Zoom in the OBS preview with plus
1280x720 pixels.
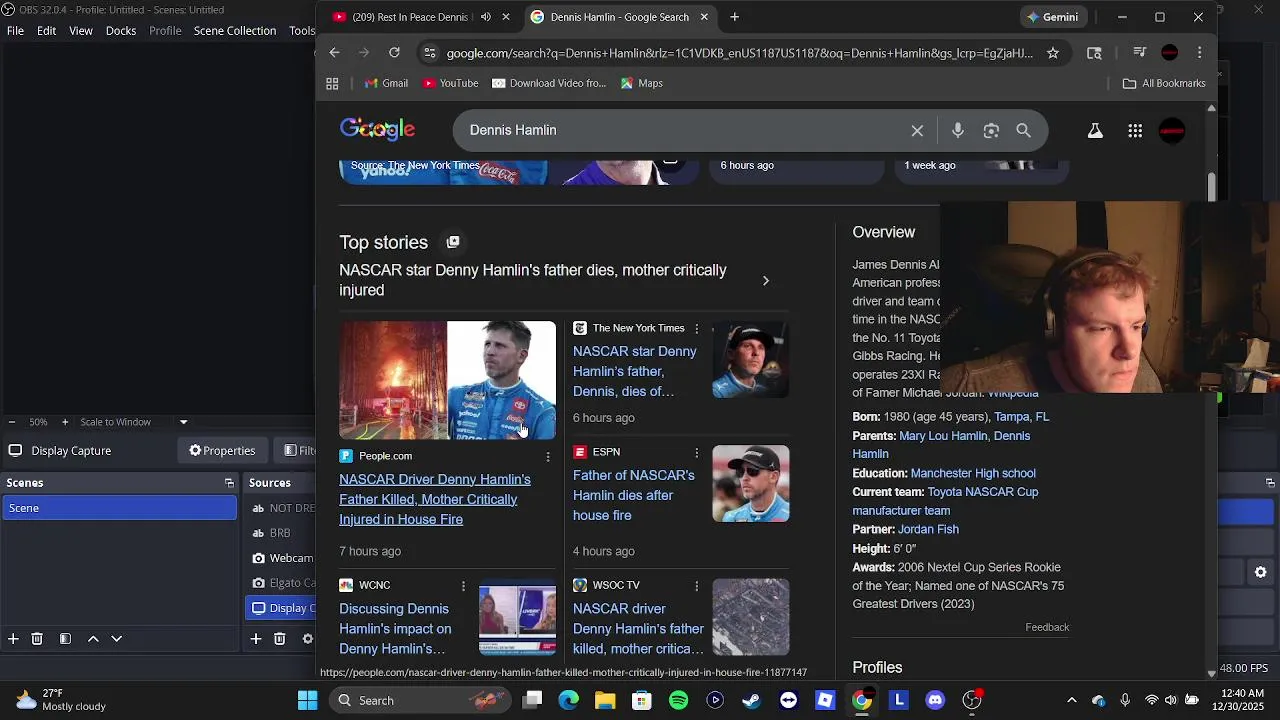[67, 422]
